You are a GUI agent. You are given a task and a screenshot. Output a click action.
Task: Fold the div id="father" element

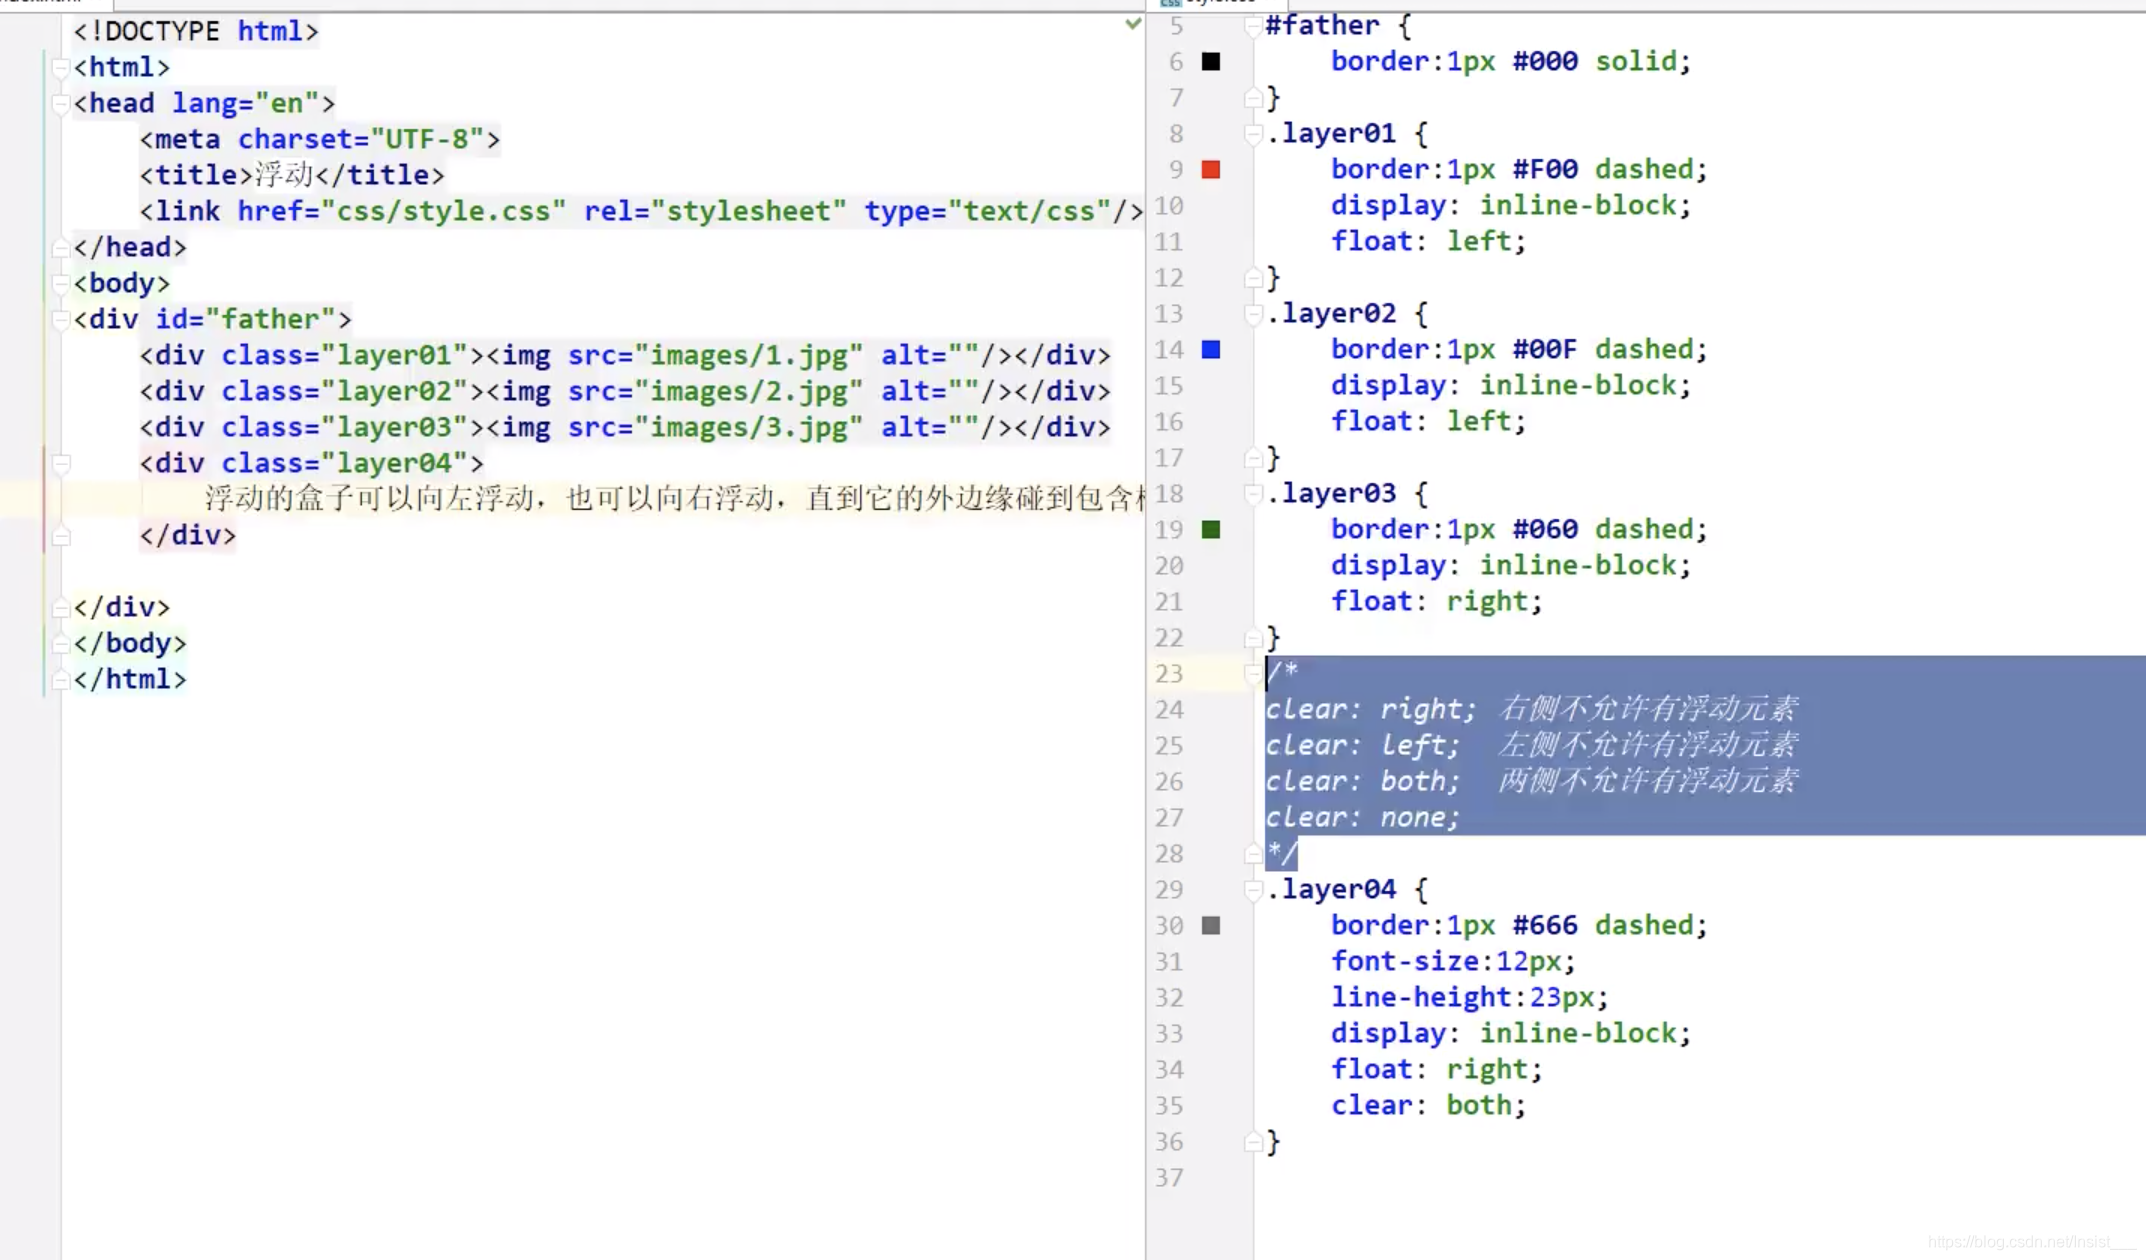tap(60, 320)
